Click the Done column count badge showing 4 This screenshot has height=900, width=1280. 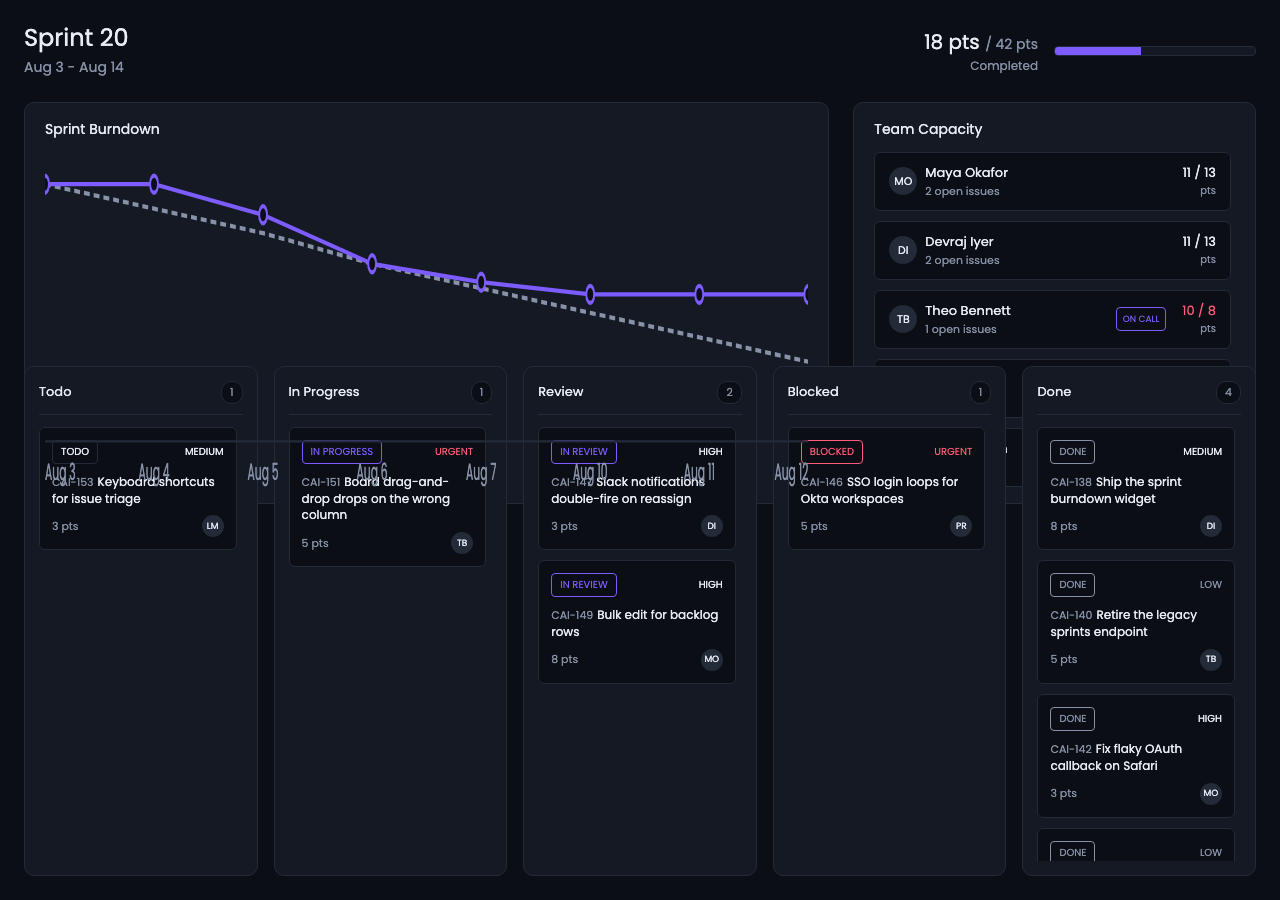[1229, 392]
